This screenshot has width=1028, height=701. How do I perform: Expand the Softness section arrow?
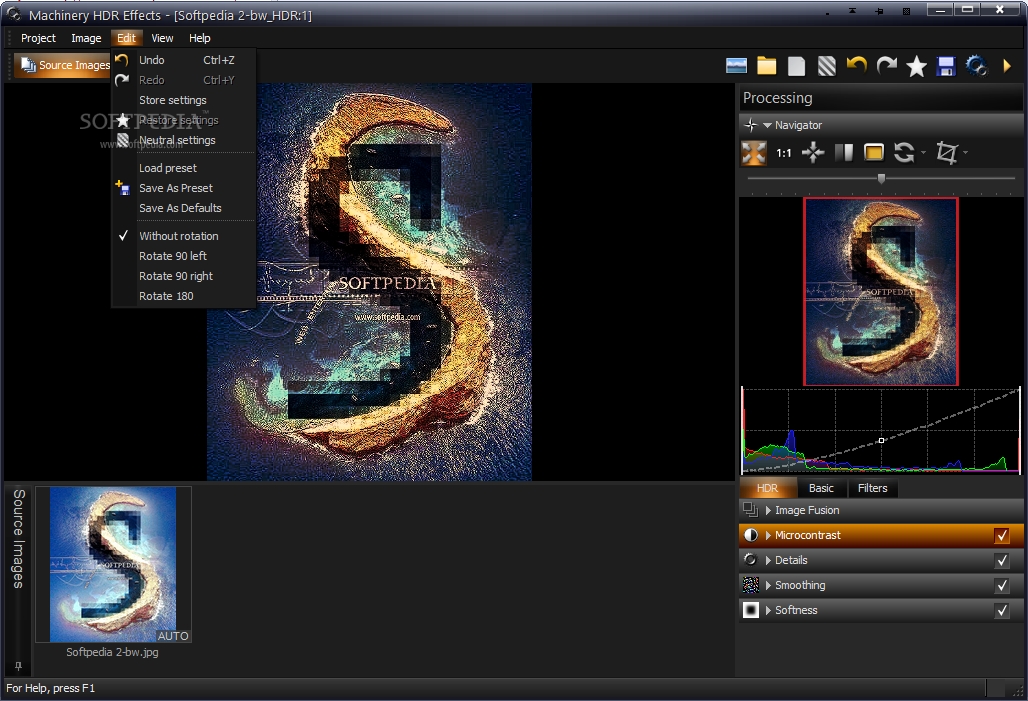[768, 610]
